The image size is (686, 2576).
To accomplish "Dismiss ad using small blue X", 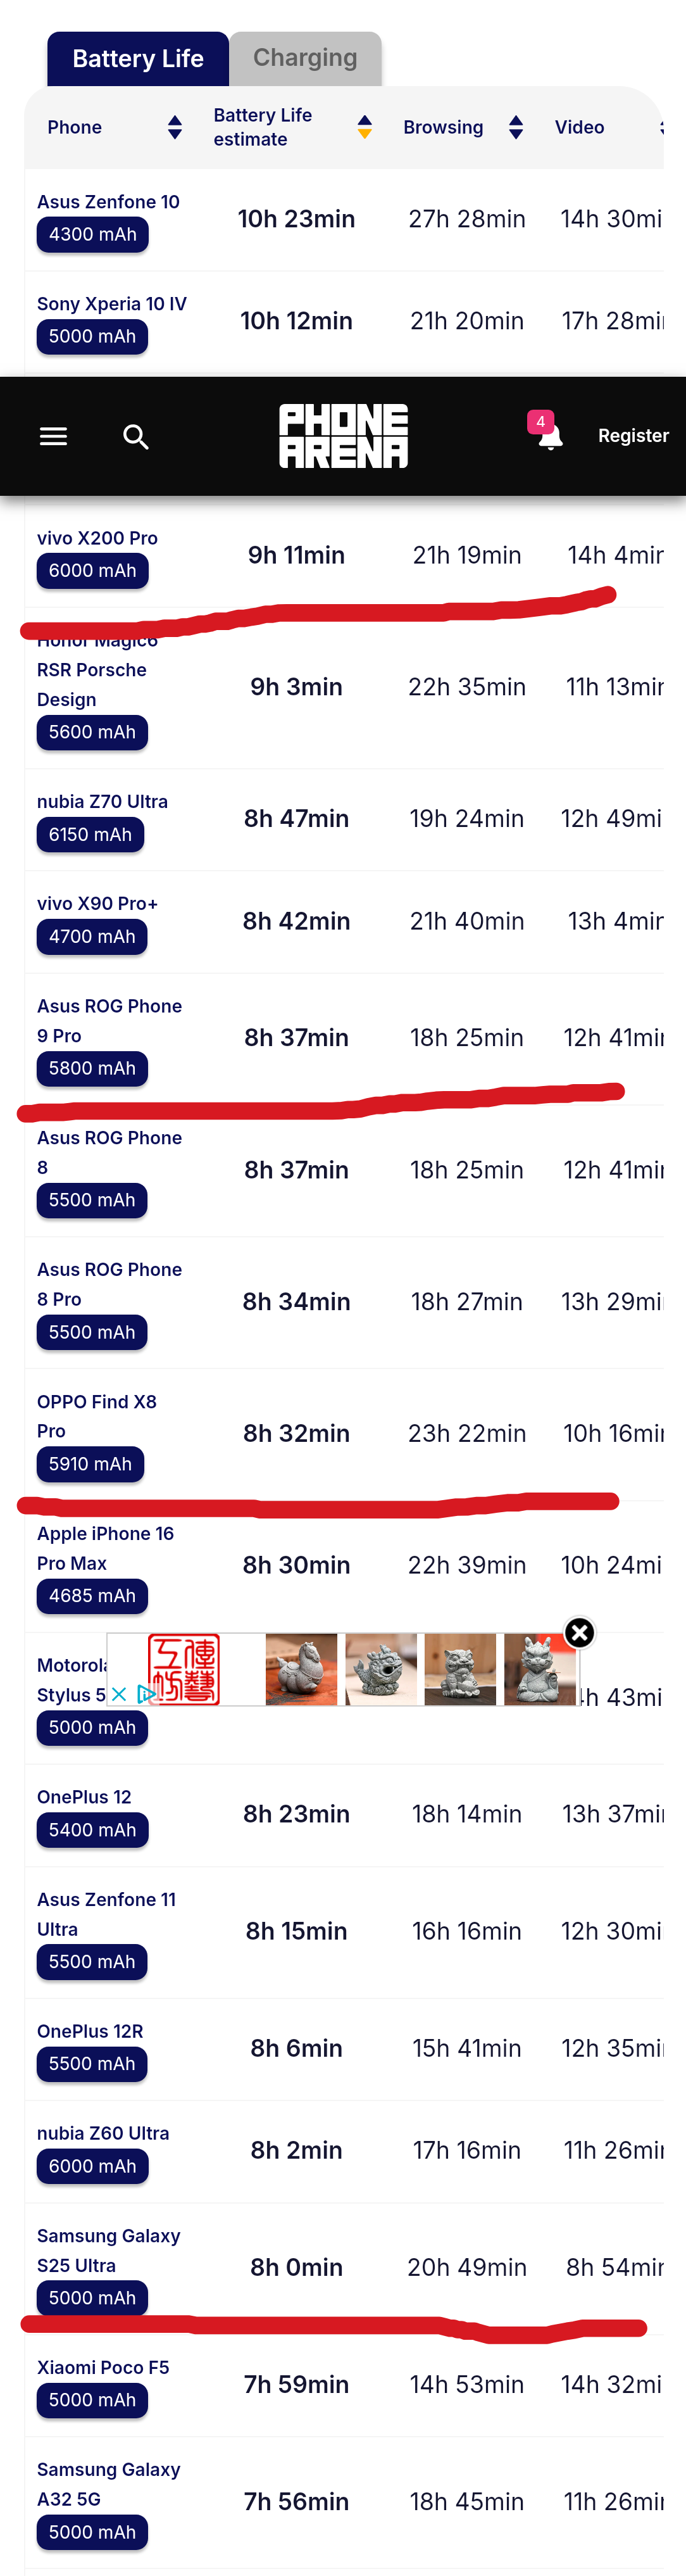I will pos(119,1693).
